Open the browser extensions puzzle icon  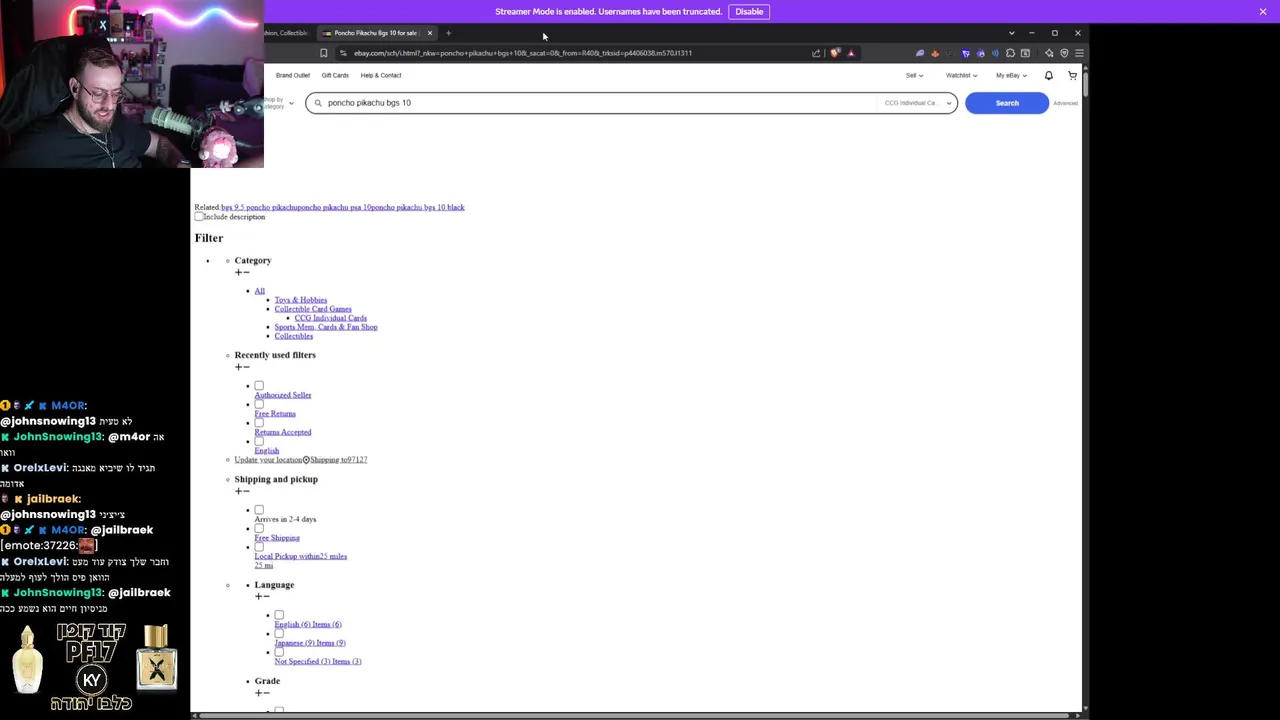(x=1010, y=53)
